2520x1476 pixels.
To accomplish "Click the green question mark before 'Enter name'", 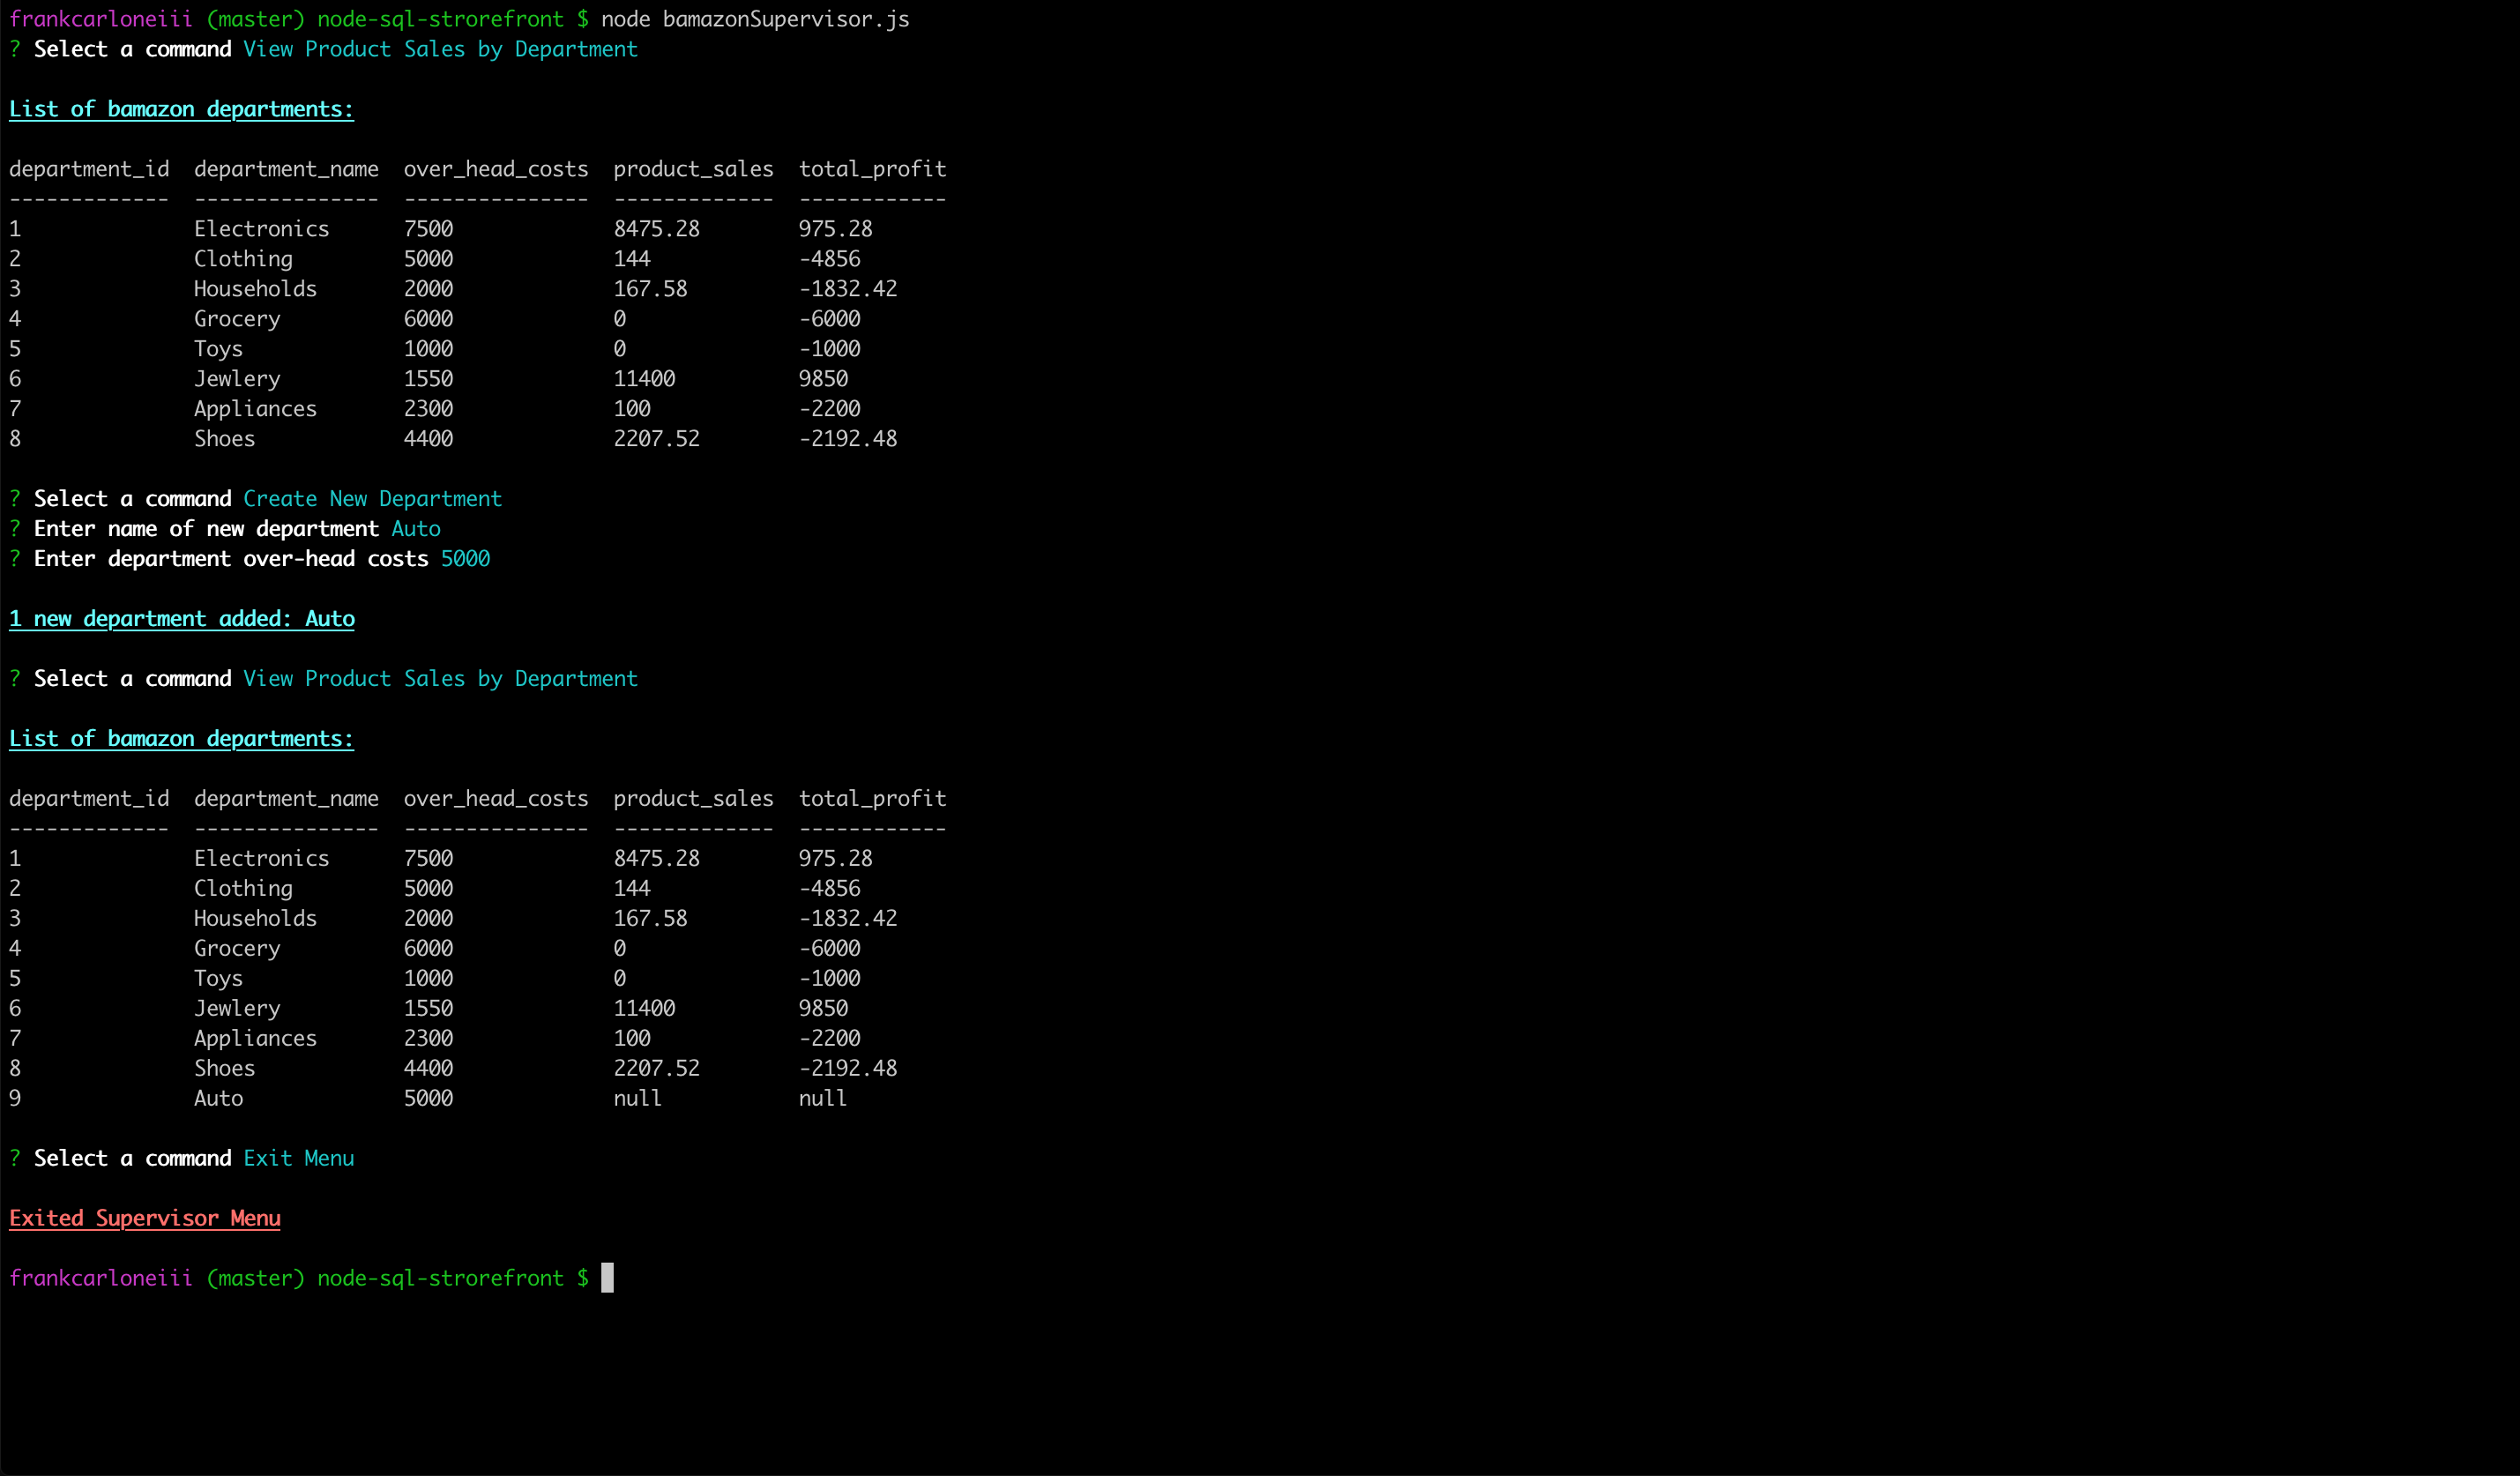I will click(x=15, y=529).
